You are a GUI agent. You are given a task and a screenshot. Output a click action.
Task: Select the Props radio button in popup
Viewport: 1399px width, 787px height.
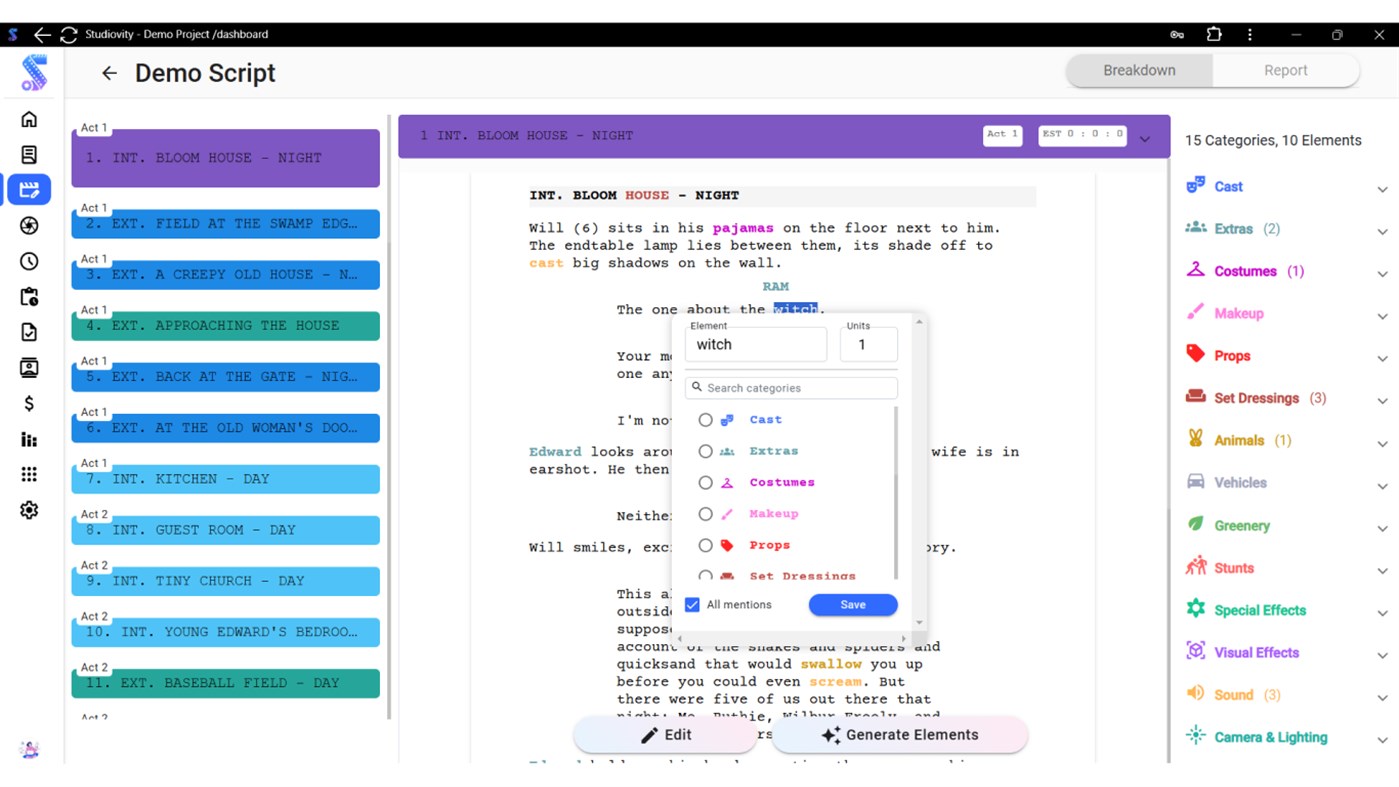(705, 545)
